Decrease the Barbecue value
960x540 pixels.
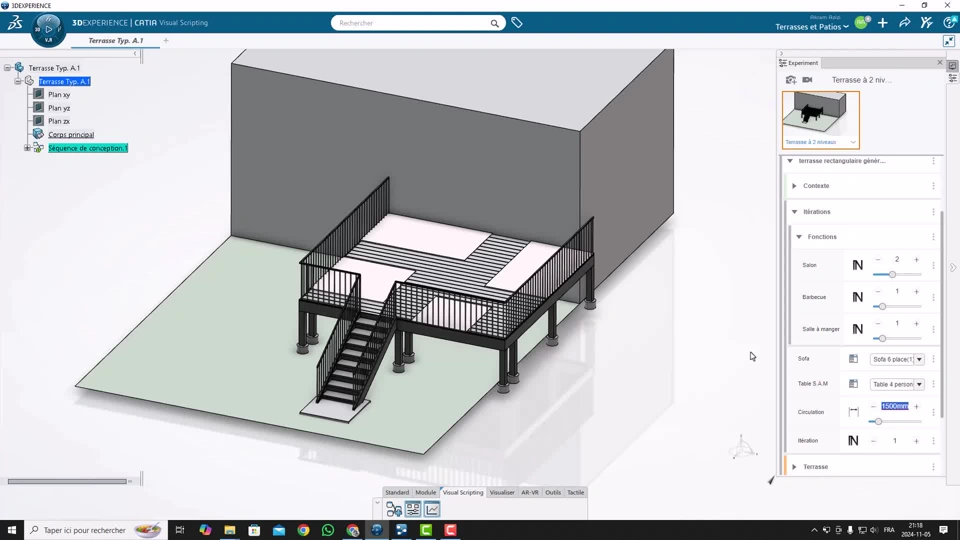click(877, 291)
